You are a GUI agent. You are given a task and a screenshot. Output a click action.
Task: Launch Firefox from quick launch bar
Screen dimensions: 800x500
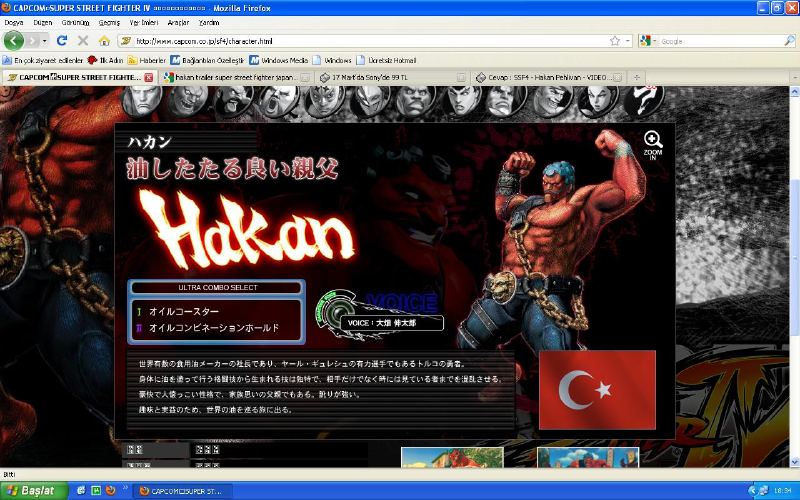click(110, 491)
